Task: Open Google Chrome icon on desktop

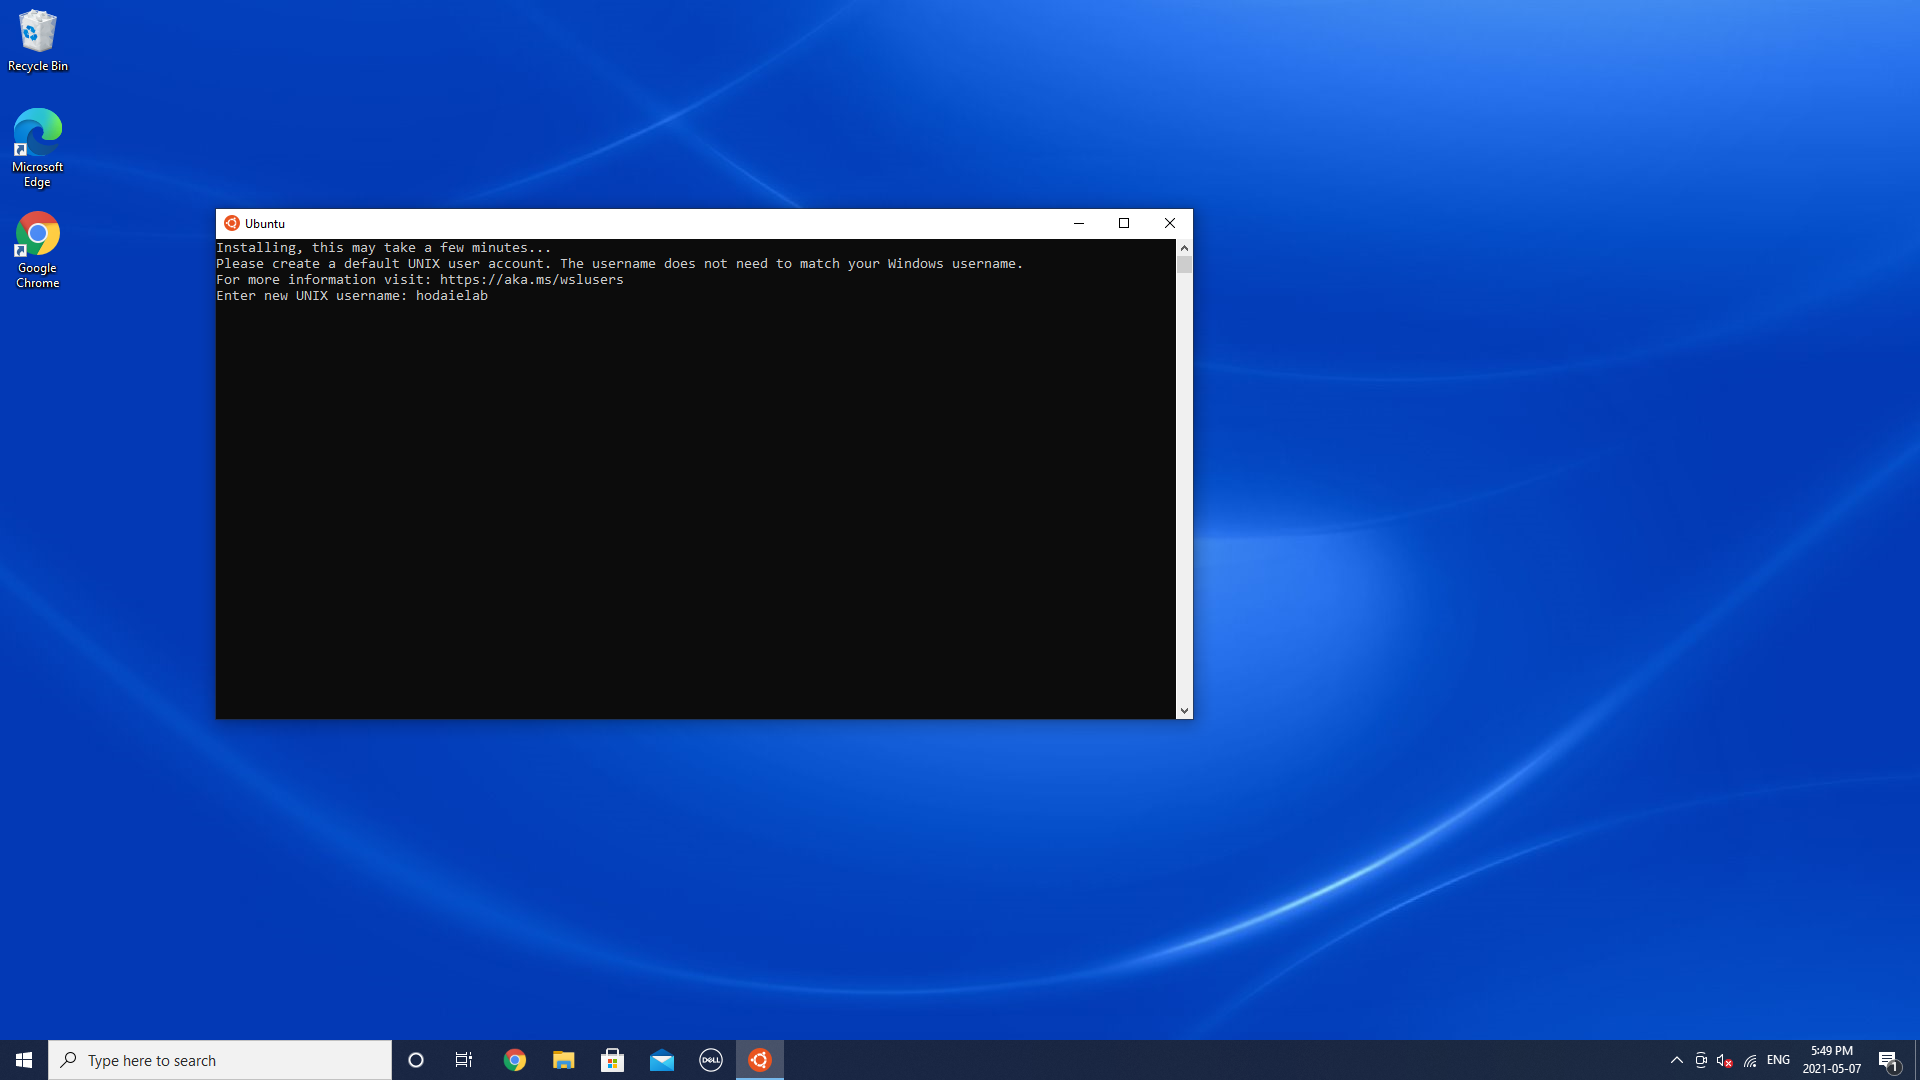Action: [37, 235]
